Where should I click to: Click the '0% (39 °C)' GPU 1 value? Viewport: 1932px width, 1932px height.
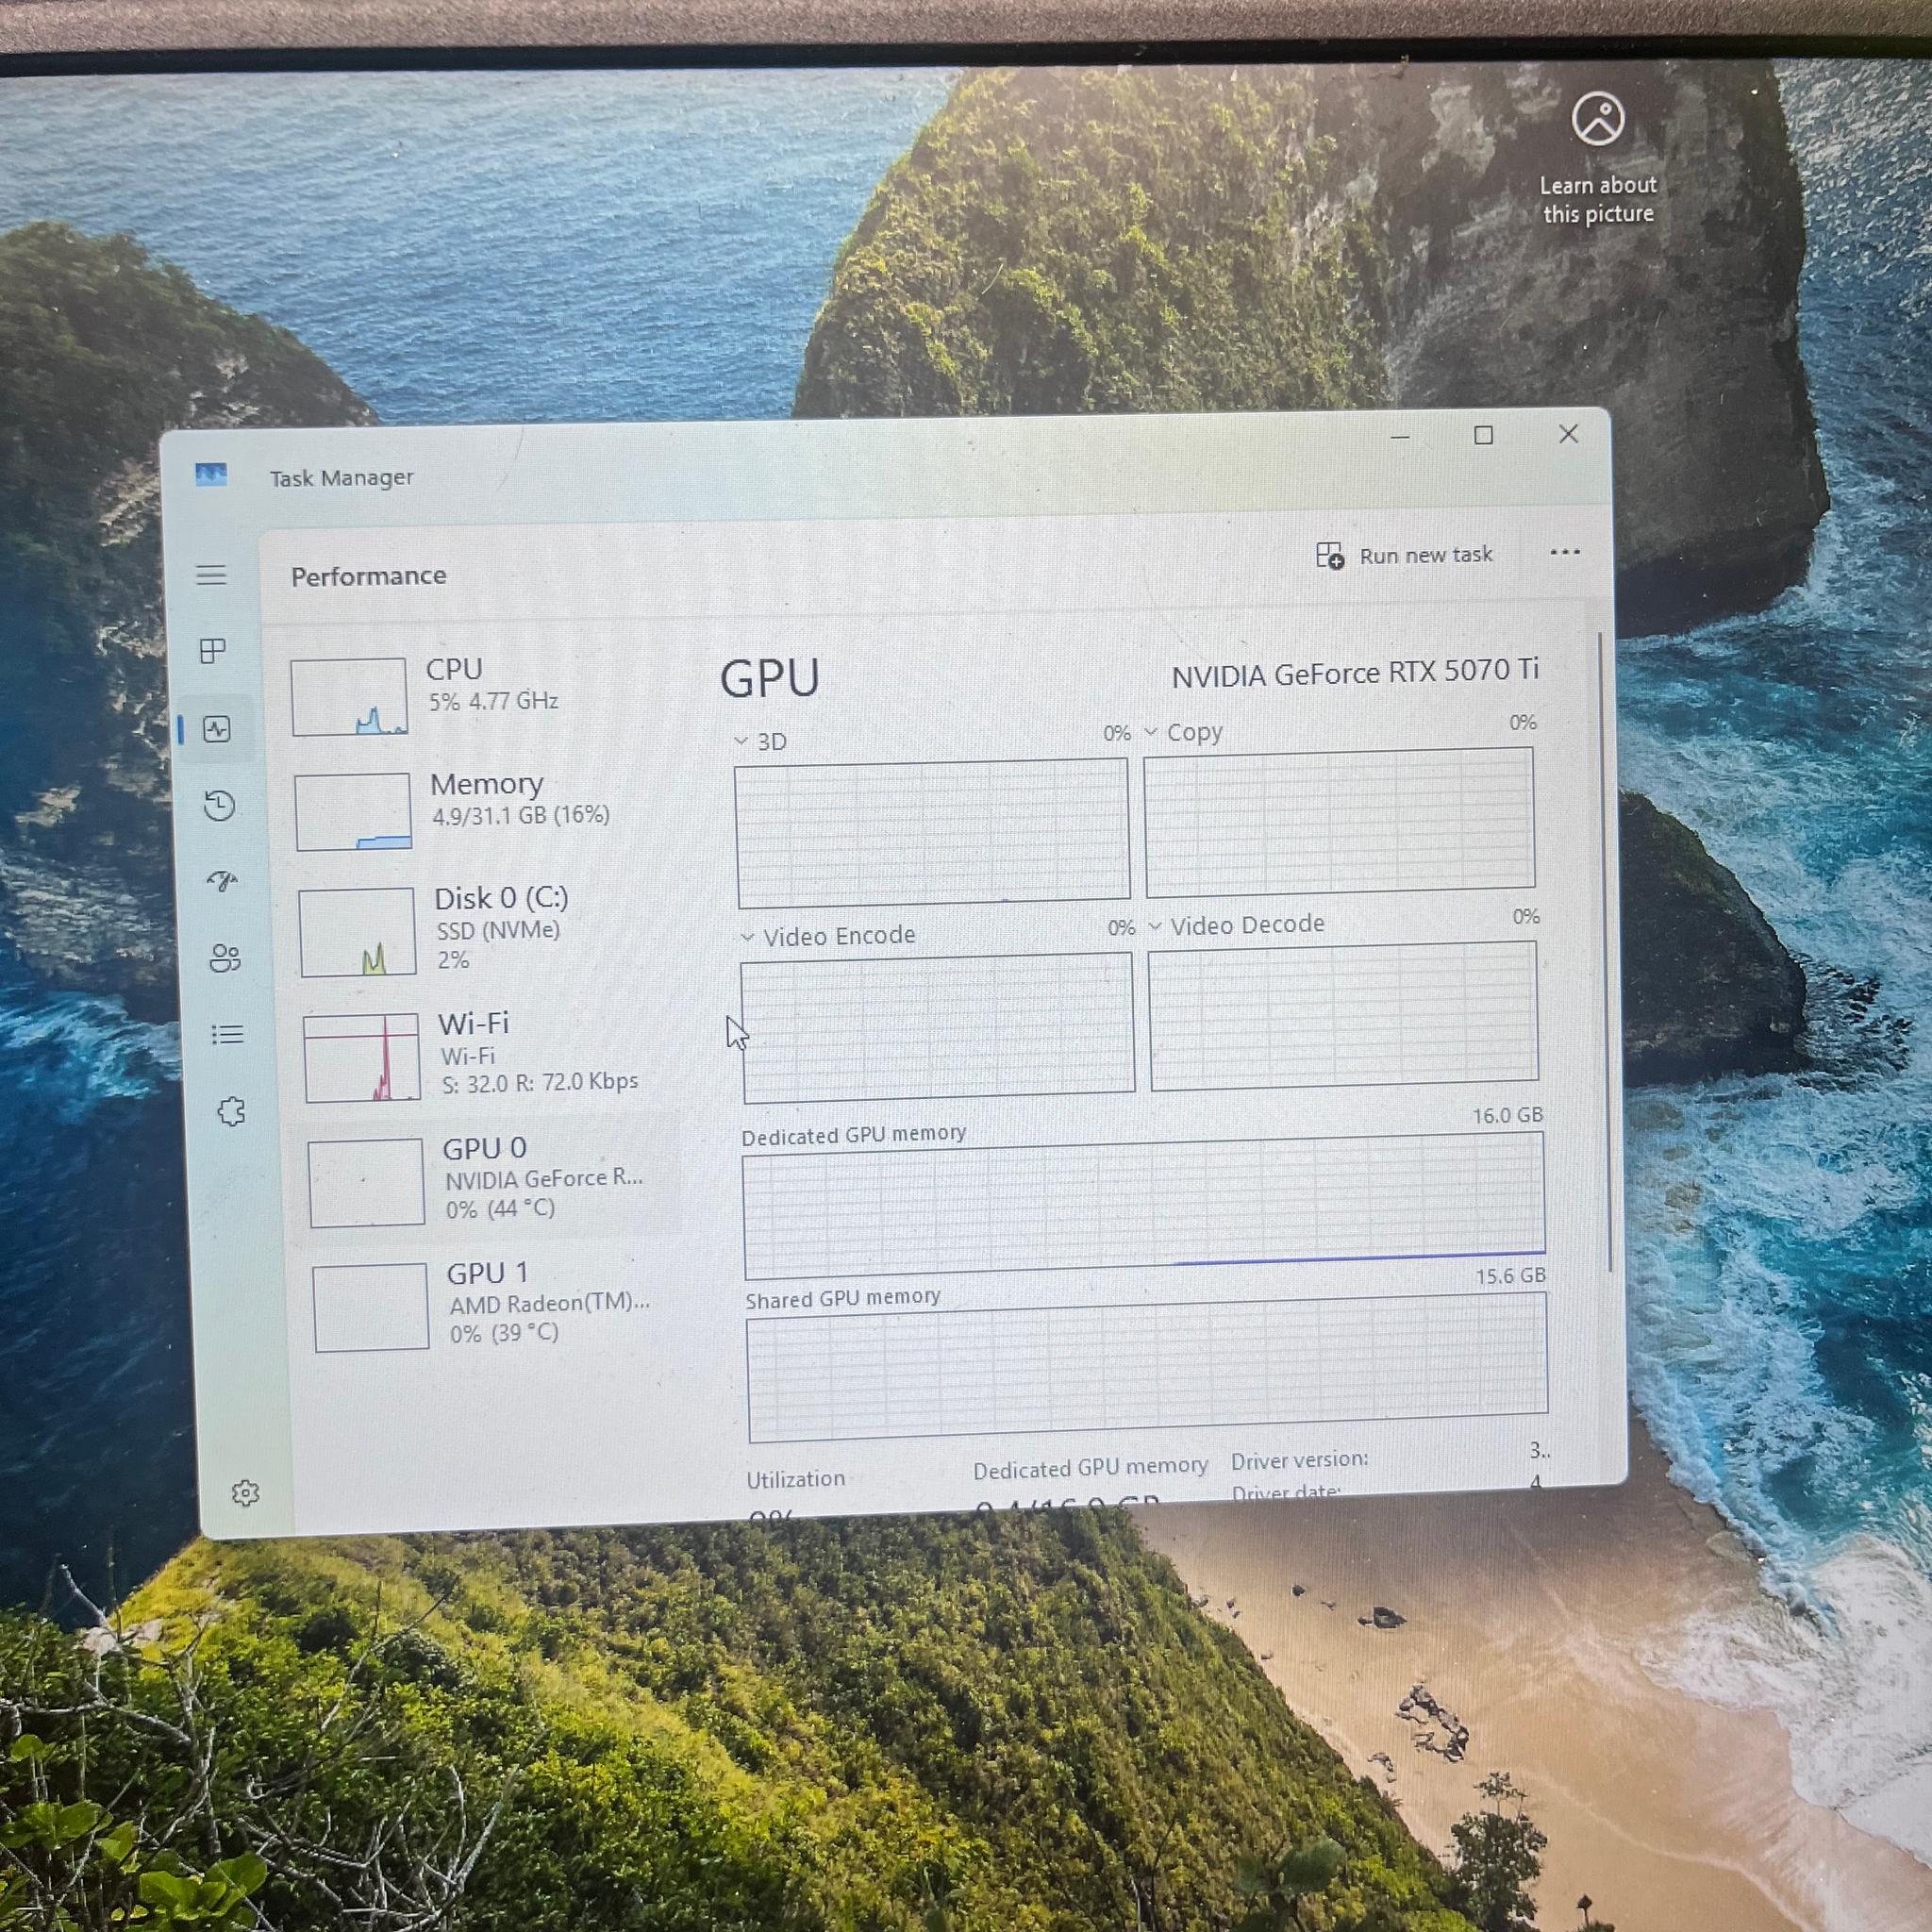pos(504,1333)
